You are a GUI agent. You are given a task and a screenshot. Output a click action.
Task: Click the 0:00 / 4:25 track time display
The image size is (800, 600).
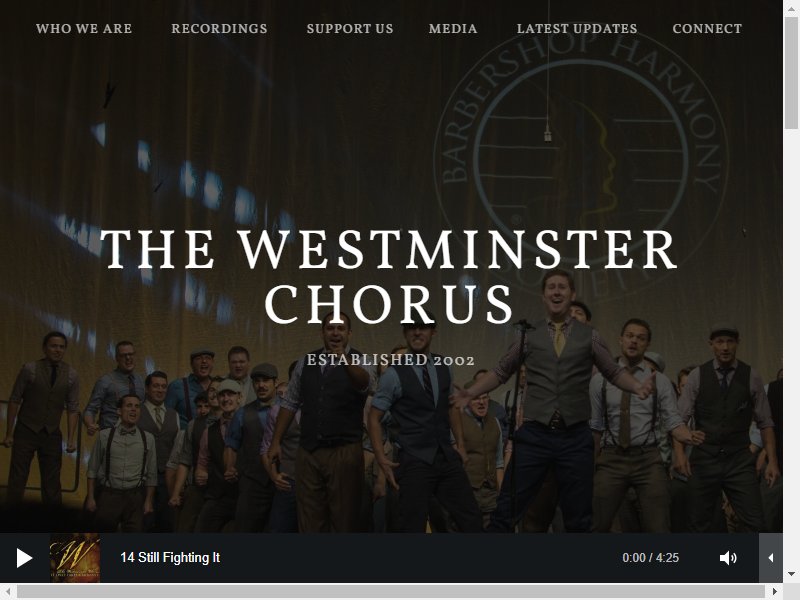click(x=651, y=558)
